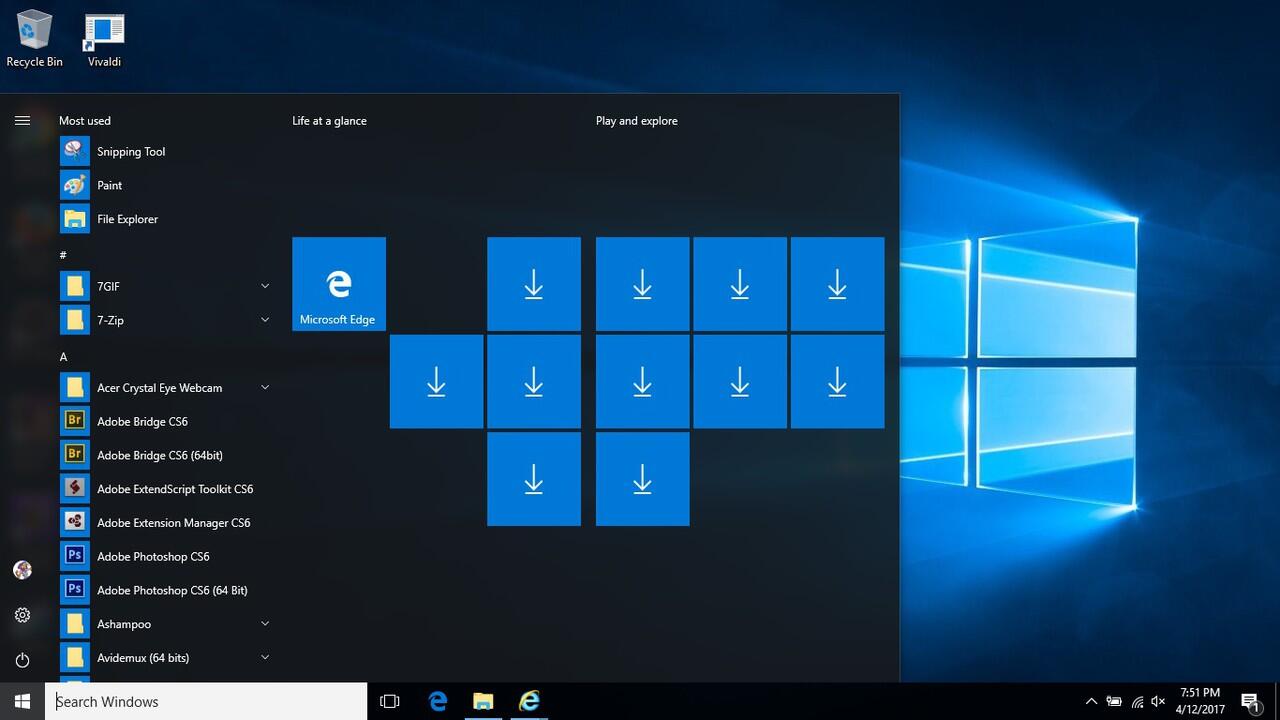The image size is (1280, 720).
Task: Click 'Play and explore' group title
Action: 637,121
